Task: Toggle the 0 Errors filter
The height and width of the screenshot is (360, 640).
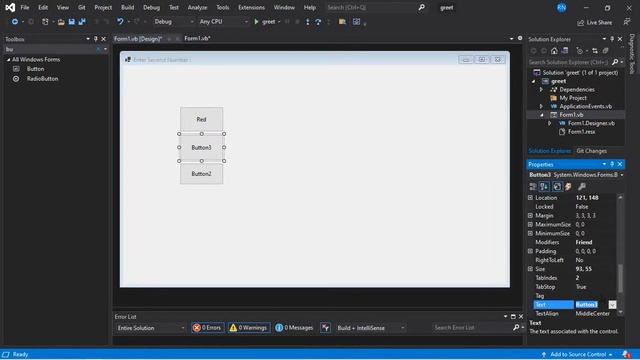Action: click(207, 328)
